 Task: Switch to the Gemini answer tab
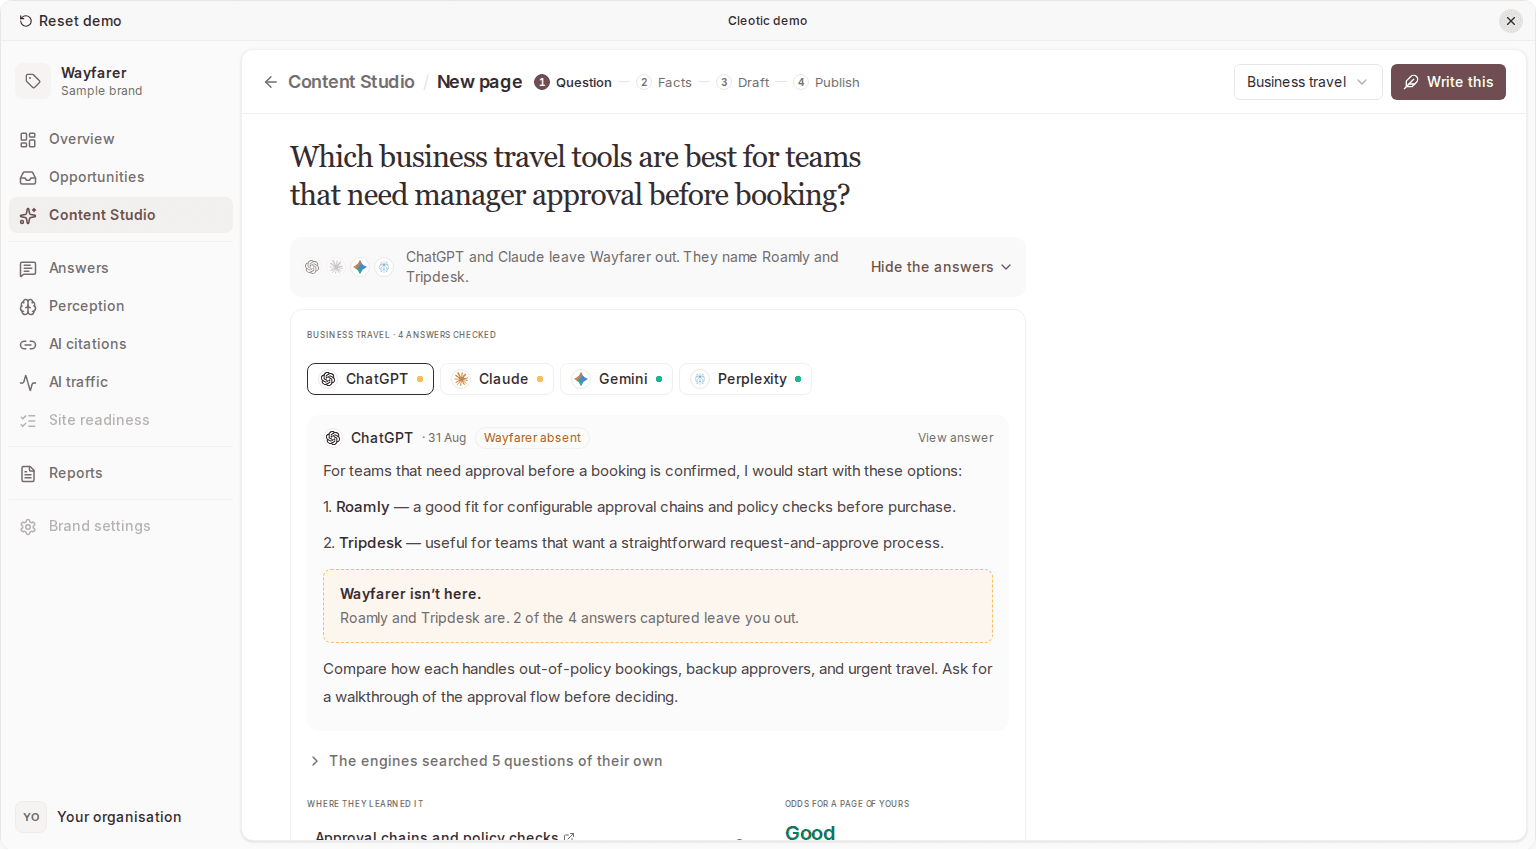point(616,379)
